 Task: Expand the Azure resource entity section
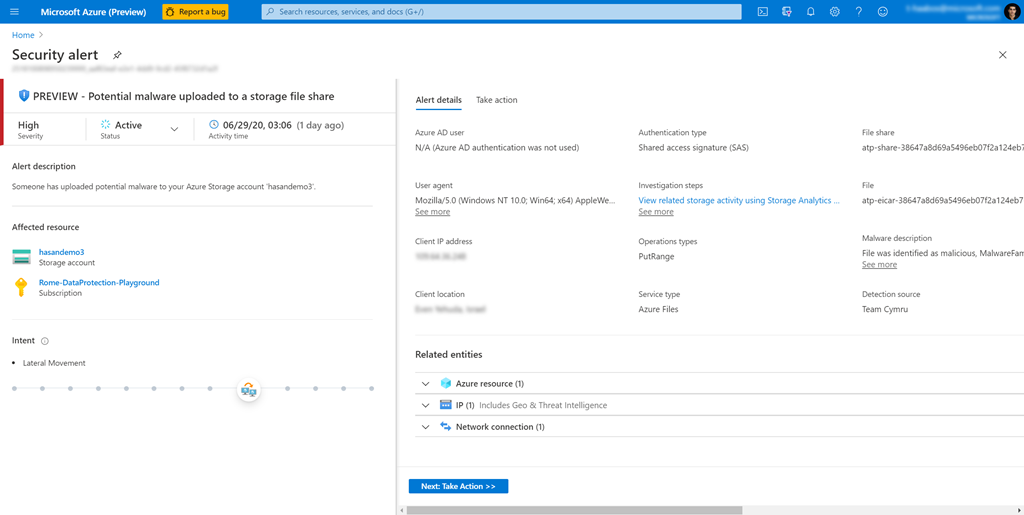[426, 384]
